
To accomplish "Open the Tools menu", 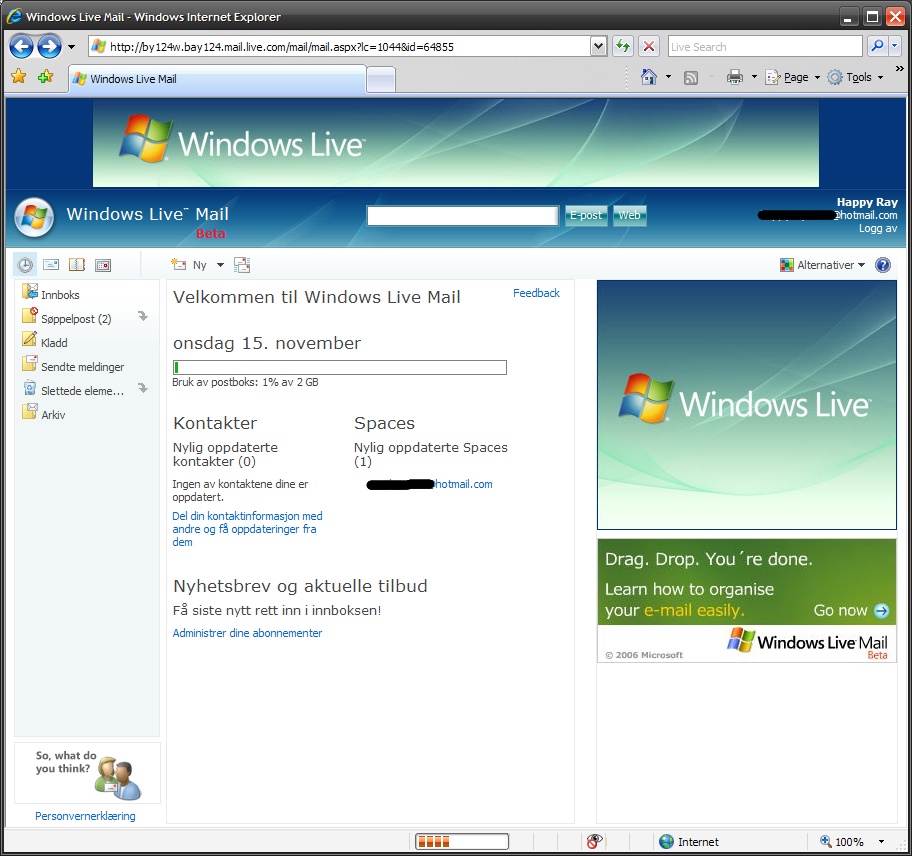I will click(855, 77).
